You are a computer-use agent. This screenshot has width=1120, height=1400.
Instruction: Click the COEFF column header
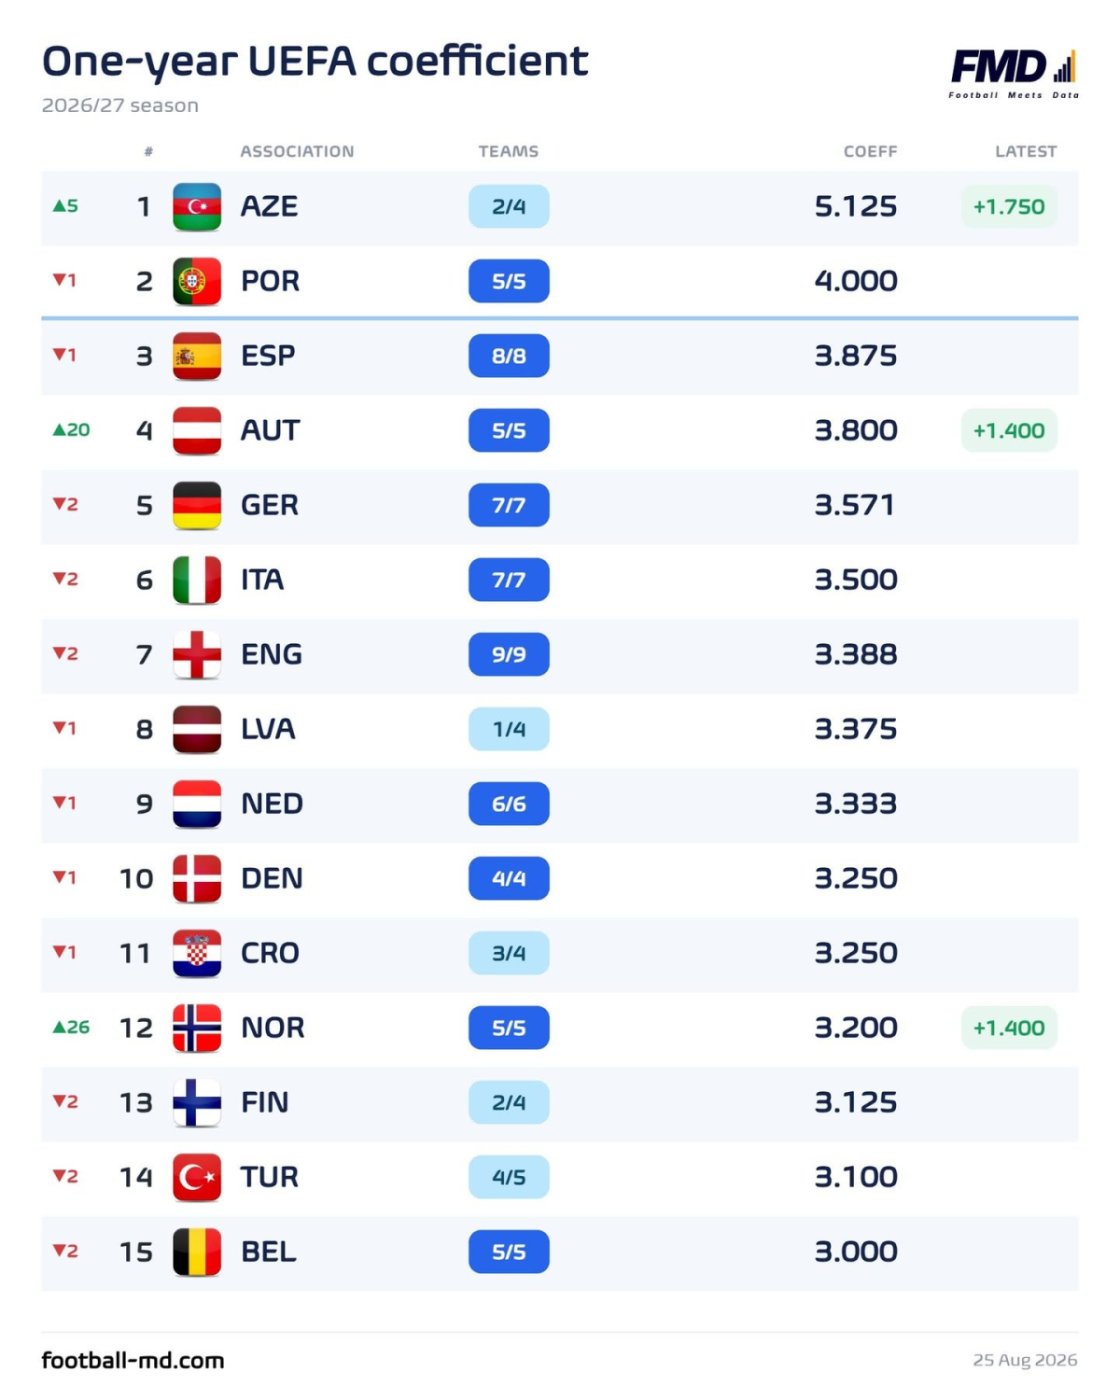tap(870, 151)
